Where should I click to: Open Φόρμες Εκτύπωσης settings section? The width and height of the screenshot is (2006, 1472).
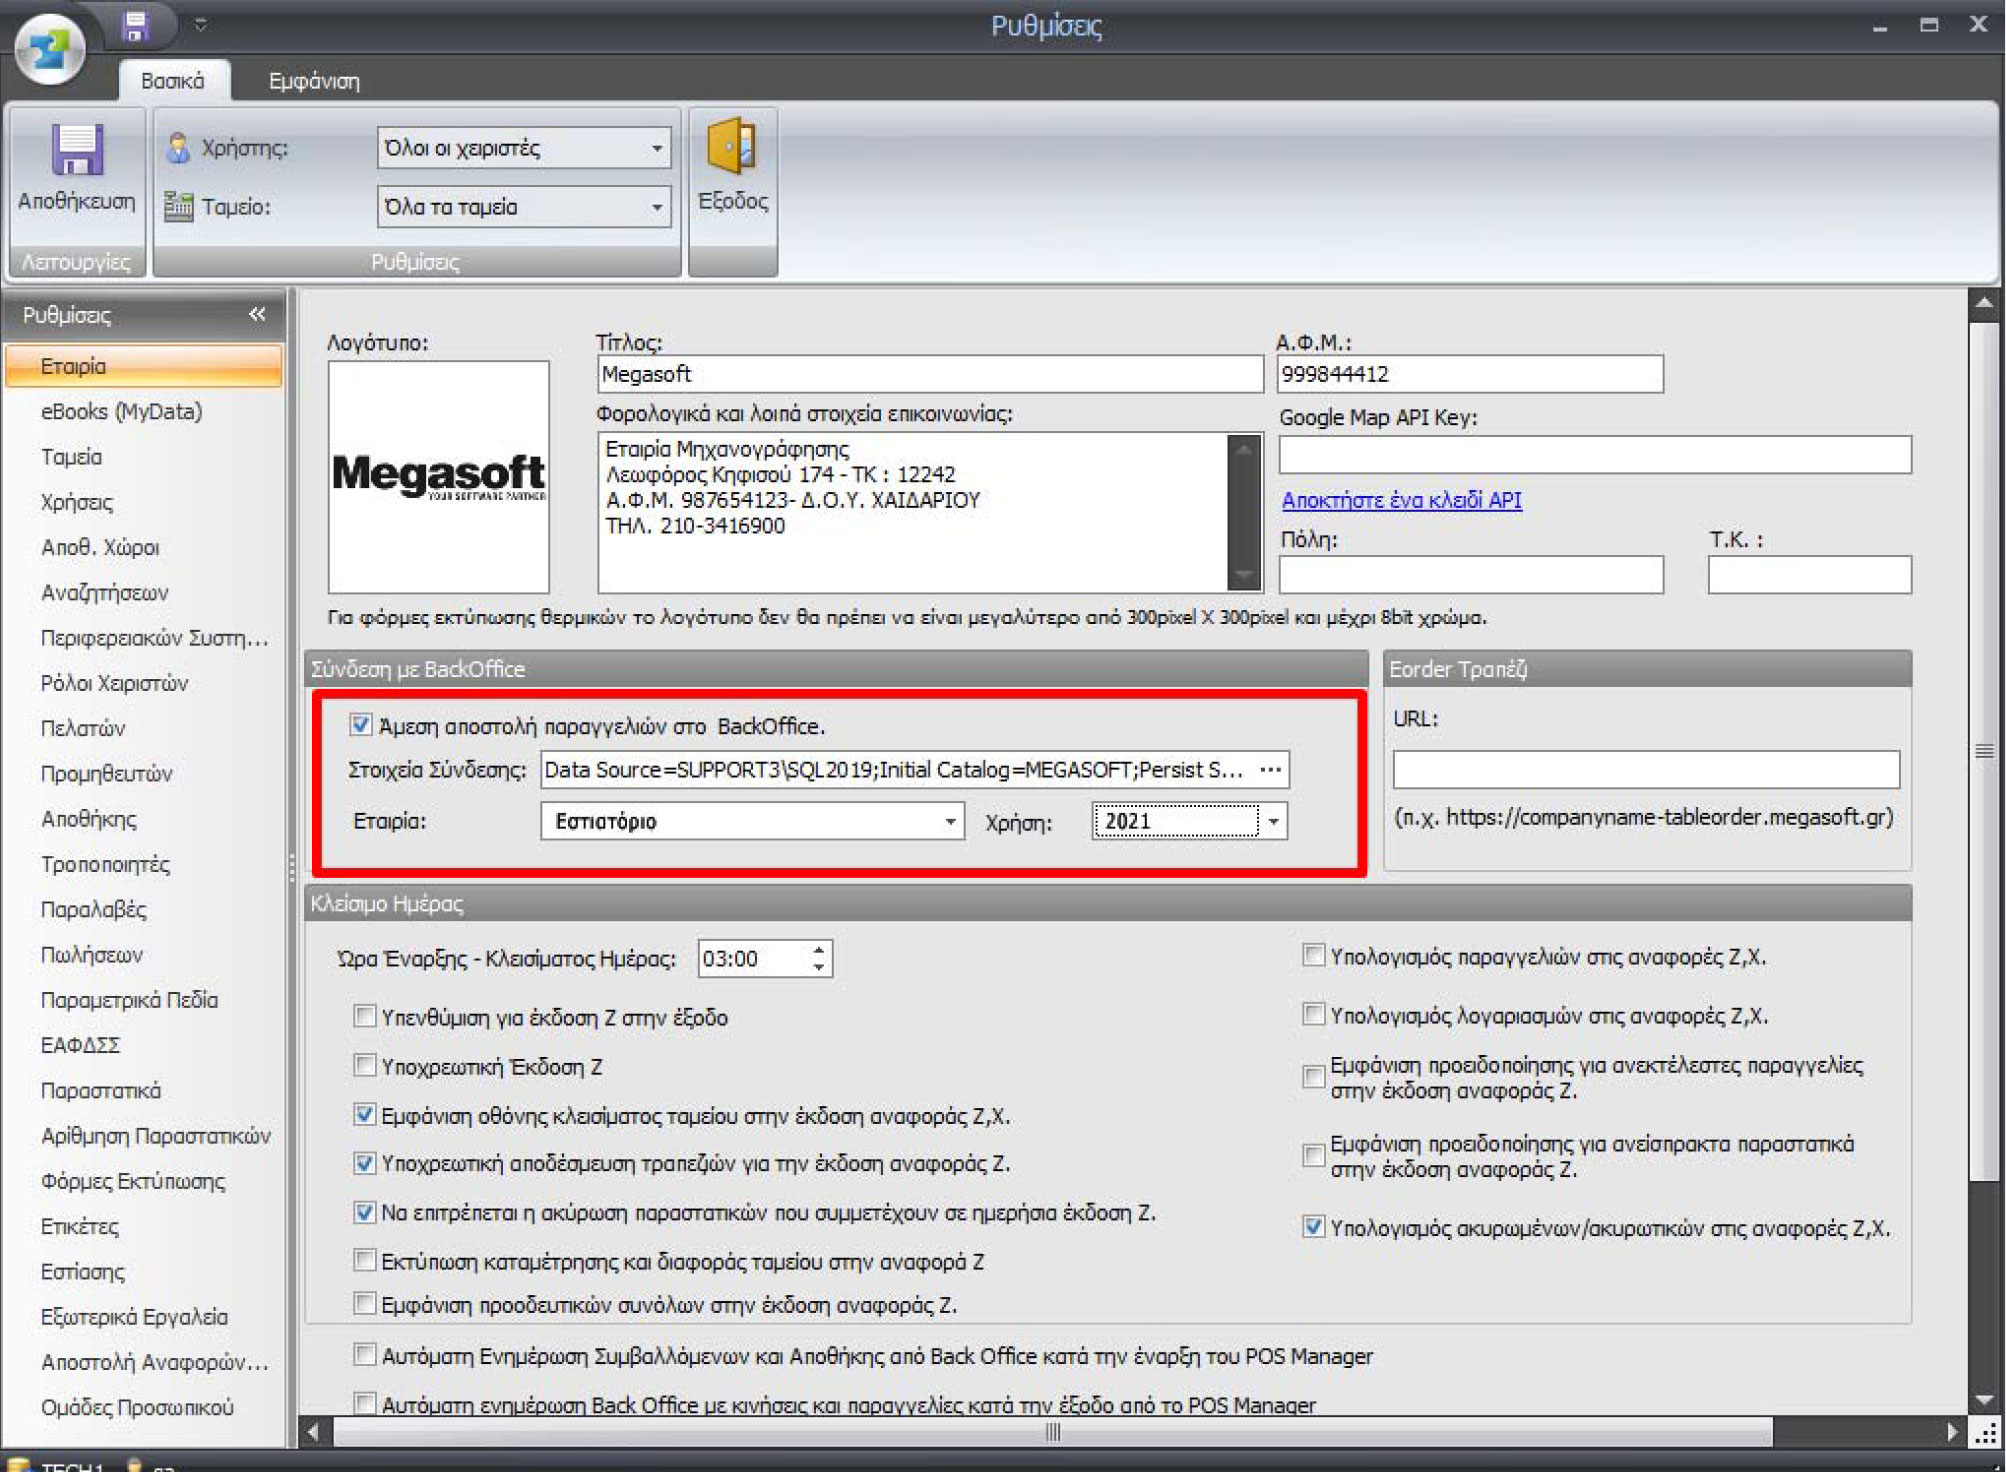(x=133, y=1181)
